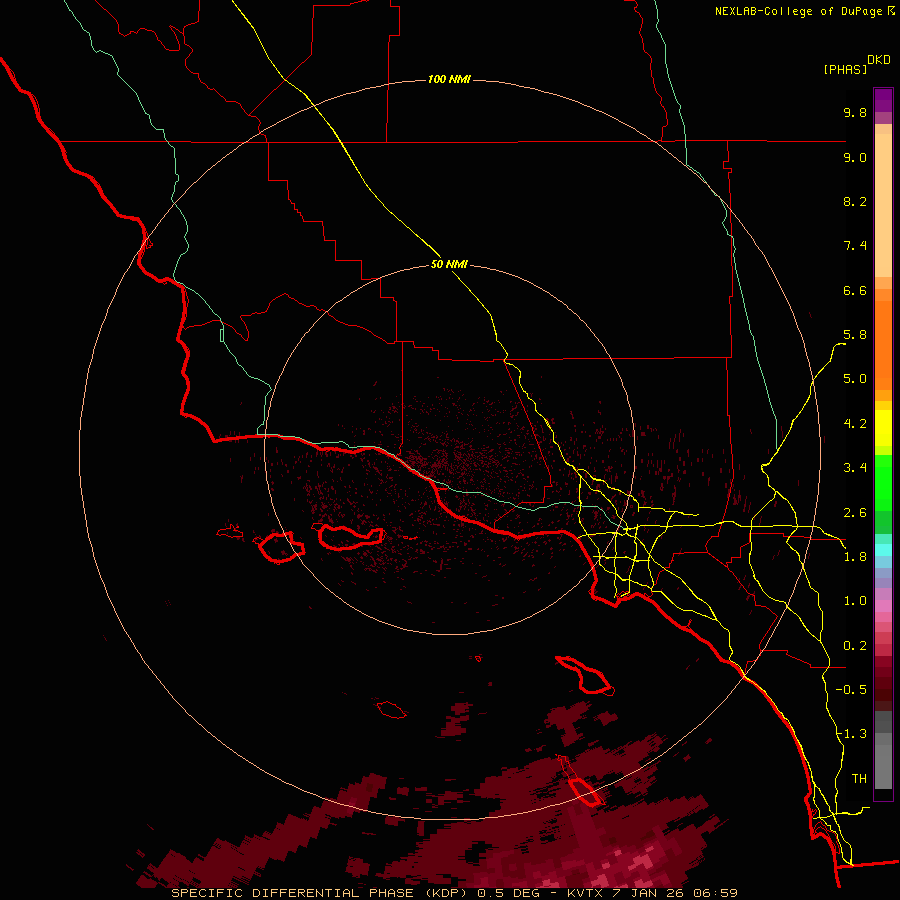The width and height of the screenshot is (900, 900).
Task: Click the SPECIFIC DIFFERENTIAL PHASE title text
Action: [292, 893]
